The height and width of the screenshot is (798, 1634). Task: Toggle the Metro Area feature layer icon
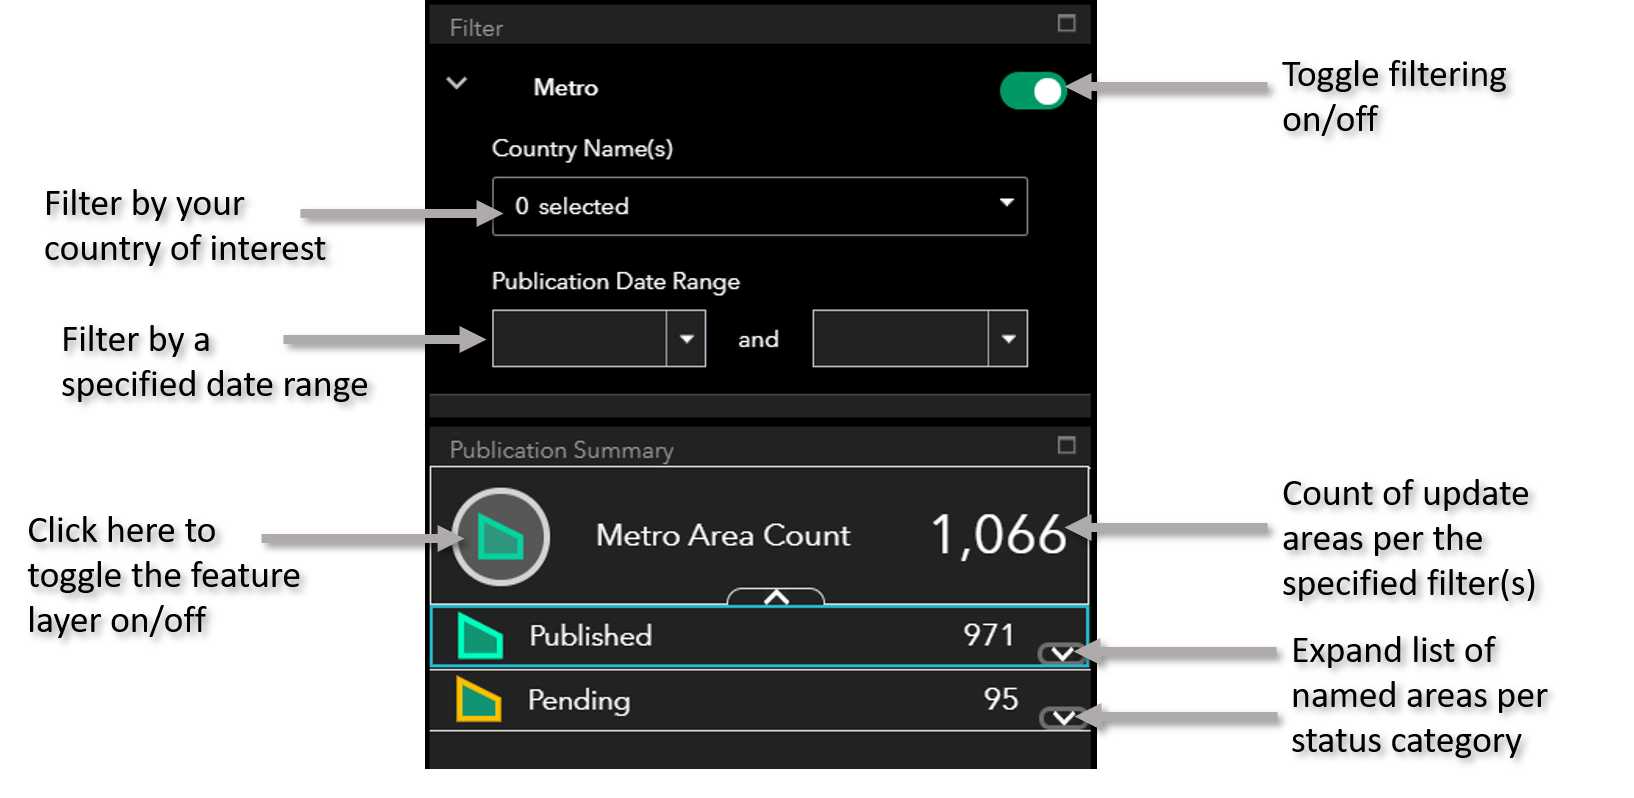point(501,536)
